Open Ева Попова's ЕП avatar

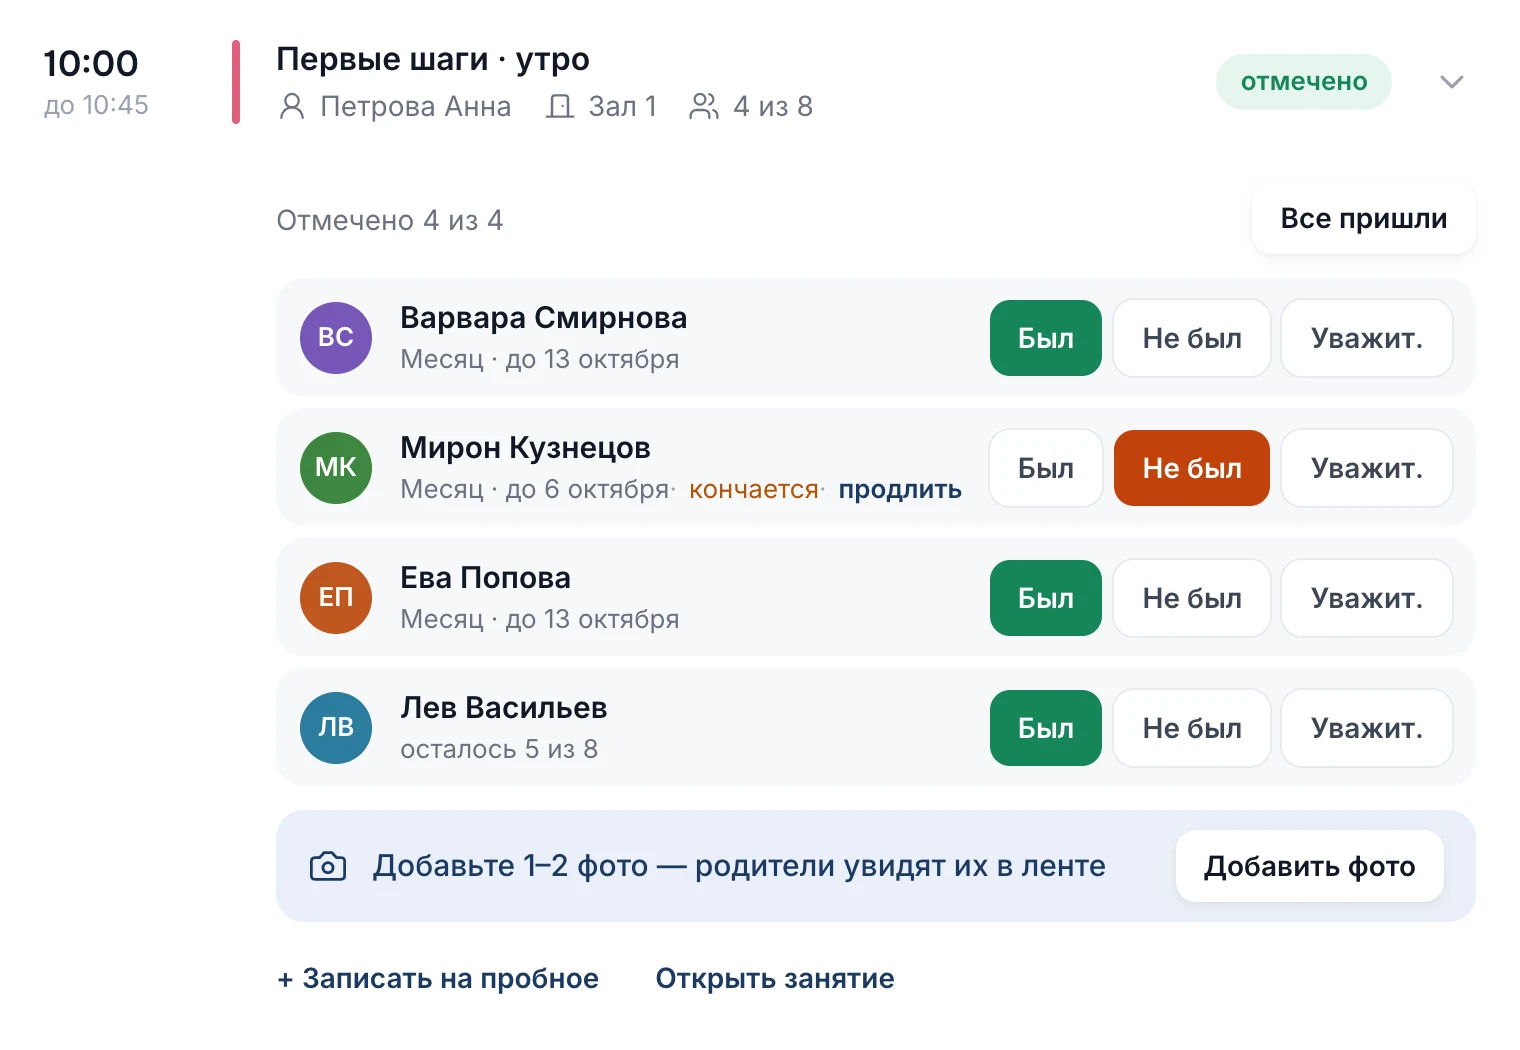336,598
